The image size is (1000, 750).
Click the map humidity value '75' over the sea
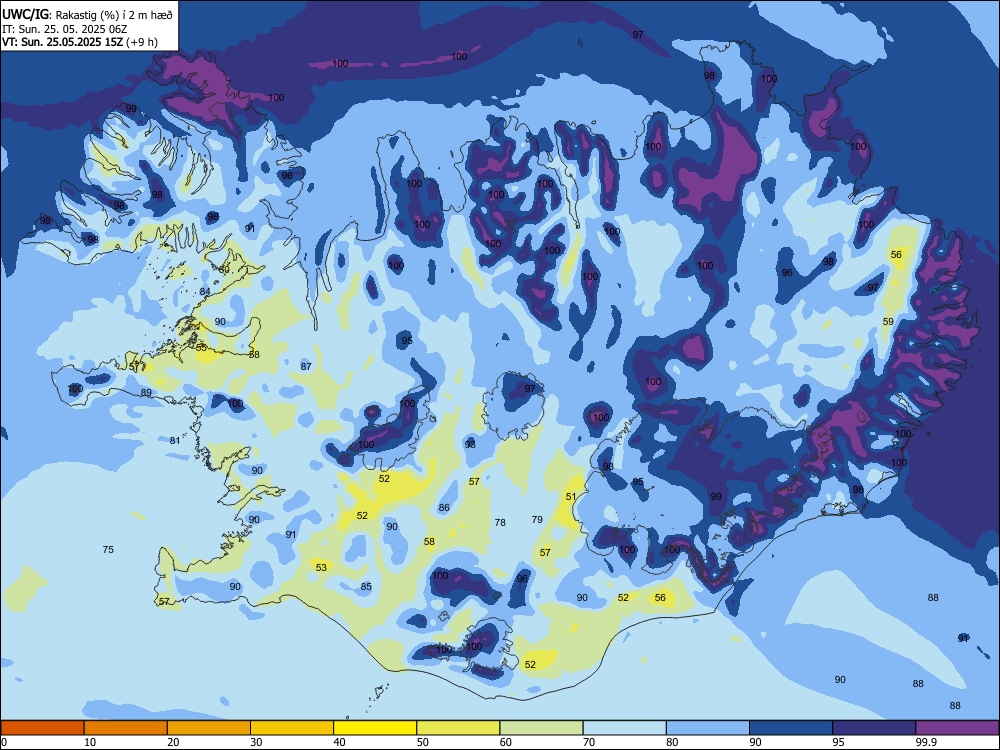coord(108,549)
